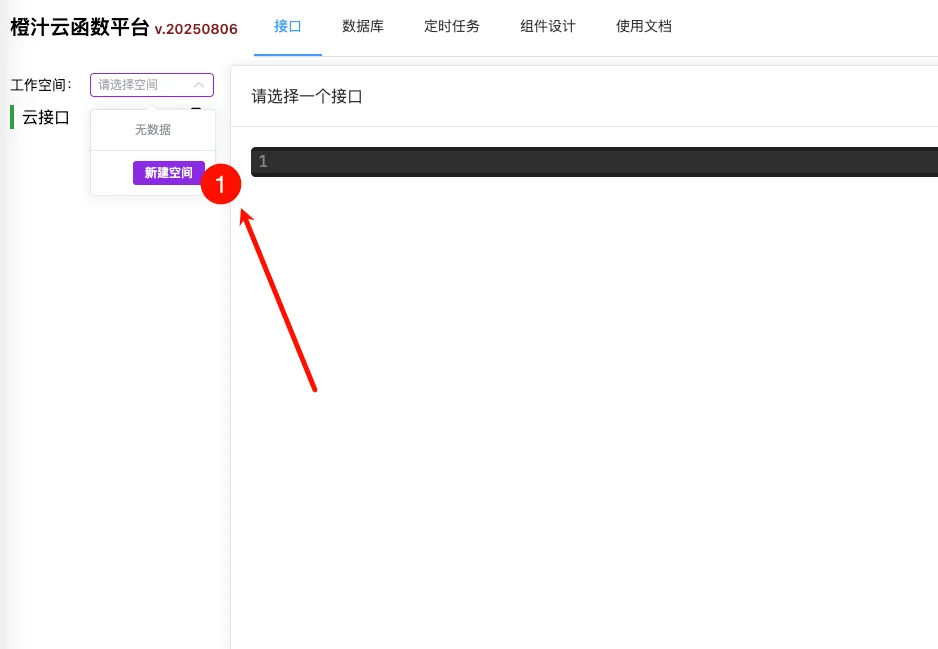The image size is (938, 649).
Task: Select the 组件设计 tab
Action: pos(547,27)
